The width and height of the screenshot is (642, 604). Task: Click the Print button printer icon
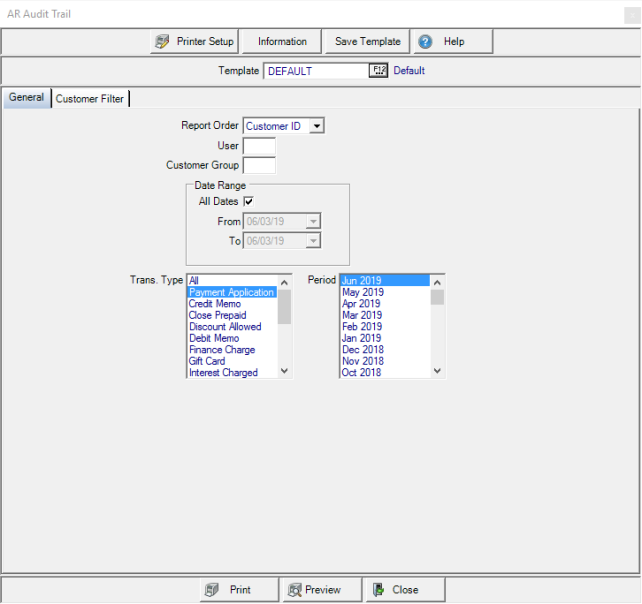tap(210, 590)
